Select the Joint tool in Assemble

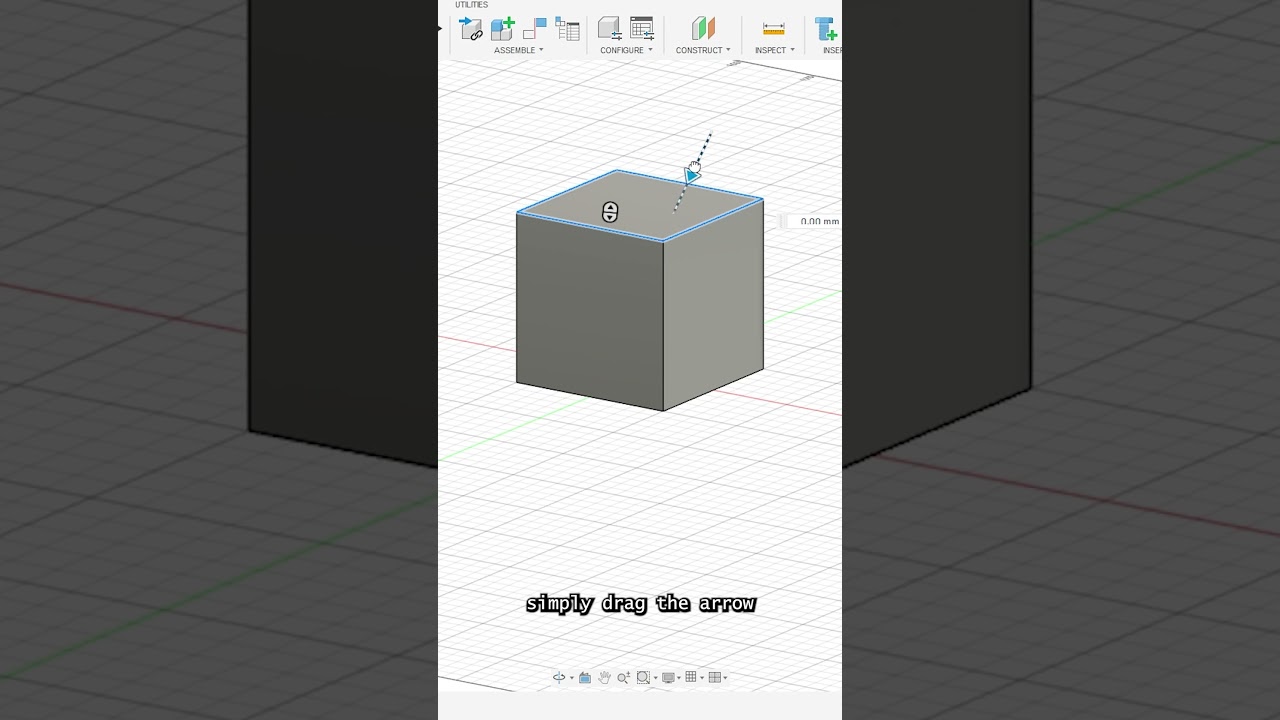click(x=471, y=29)
